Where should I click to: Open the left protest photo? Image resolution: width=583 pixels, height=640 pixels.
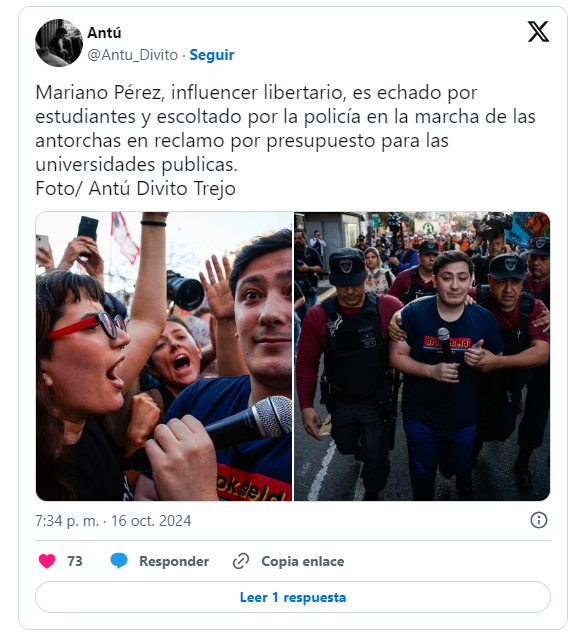[x=164, y=356]
